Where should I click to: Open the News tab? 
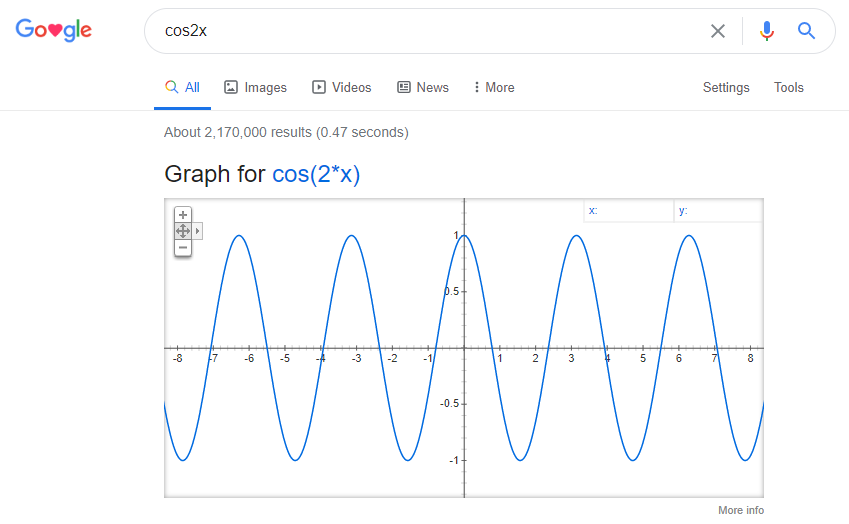pyautogui.click(x=423, y=88)
